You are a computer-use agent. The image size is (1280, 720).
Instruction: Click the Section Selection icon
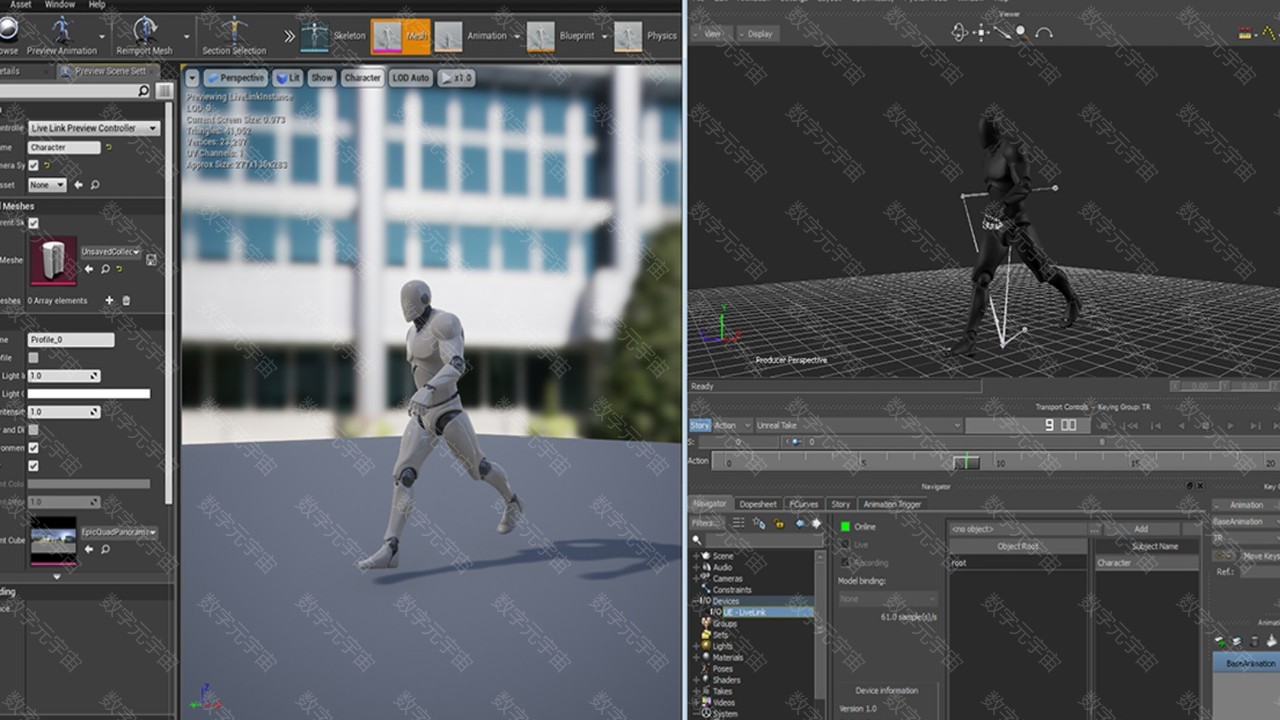coord(234,30)
